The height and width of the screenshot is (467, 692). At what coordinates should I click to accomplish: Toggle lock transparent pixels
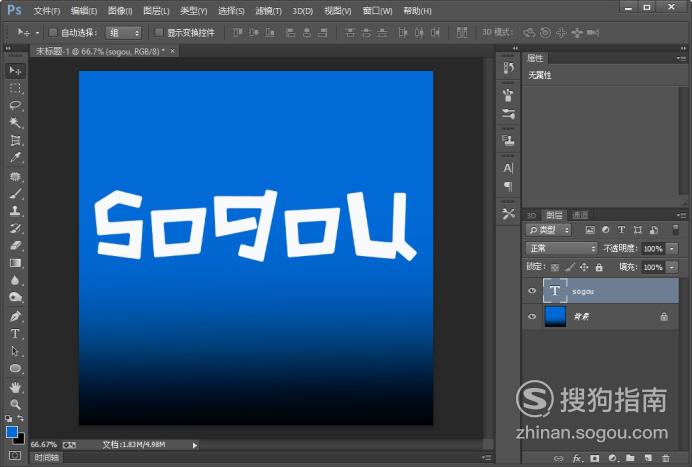[x=555, y=267]
